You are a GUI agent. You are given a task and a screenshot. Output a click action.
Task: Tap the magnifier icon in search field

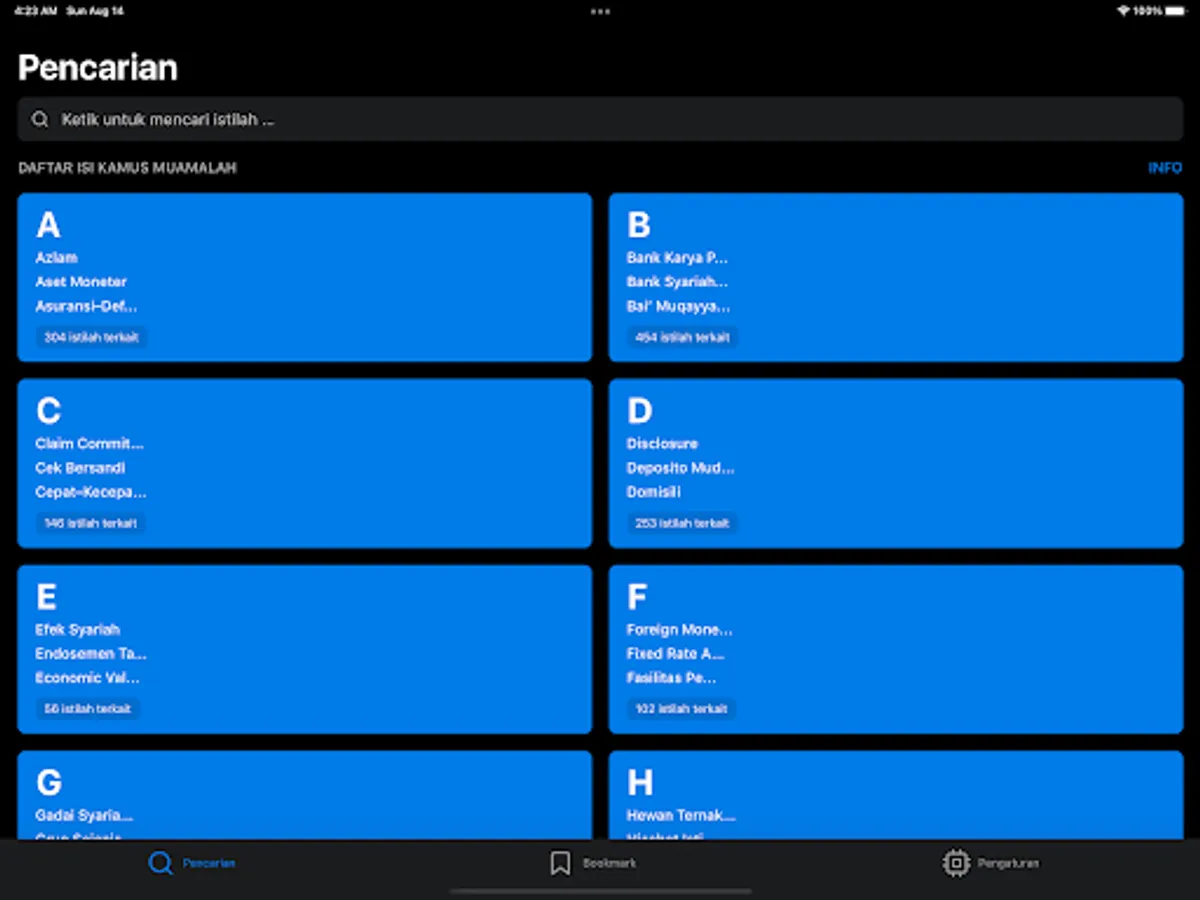40,120
